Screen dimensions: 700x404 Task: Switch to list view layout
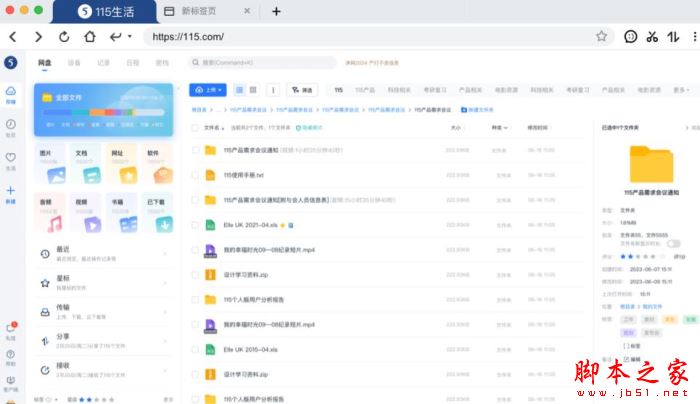tap(239, 90)
